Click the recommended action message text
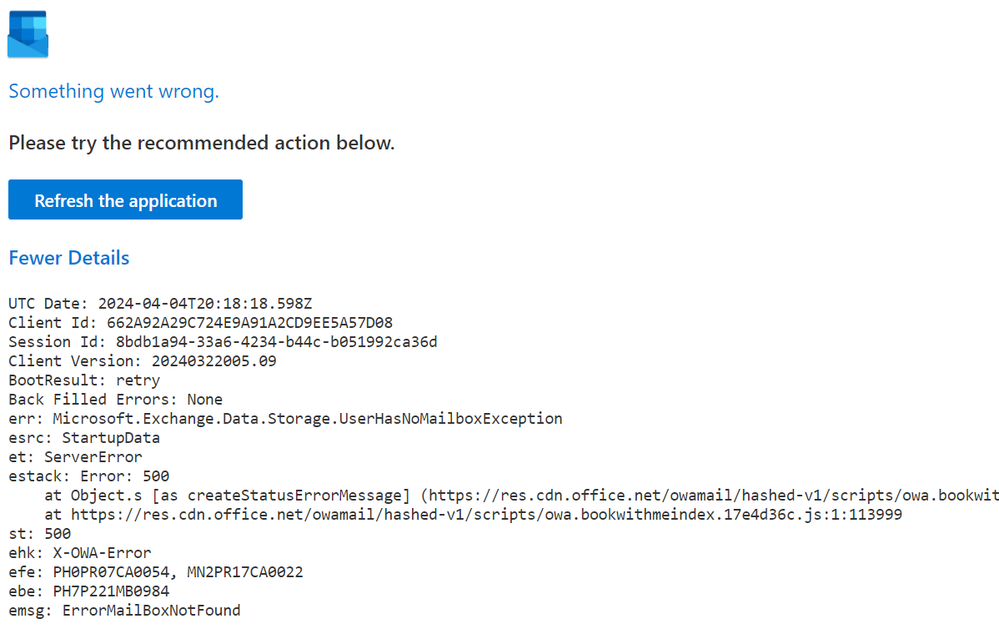 click(x=201, y=143)
